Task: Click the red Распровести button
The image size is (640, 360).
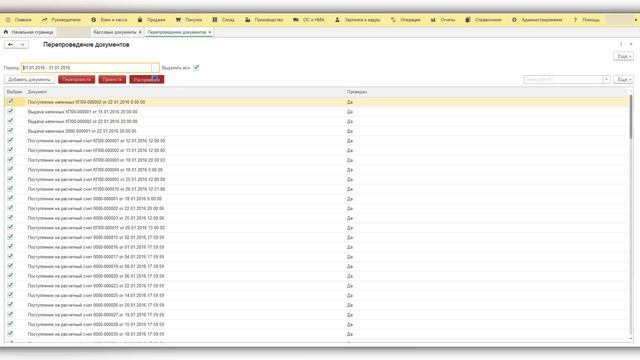Action: point(147,80)
